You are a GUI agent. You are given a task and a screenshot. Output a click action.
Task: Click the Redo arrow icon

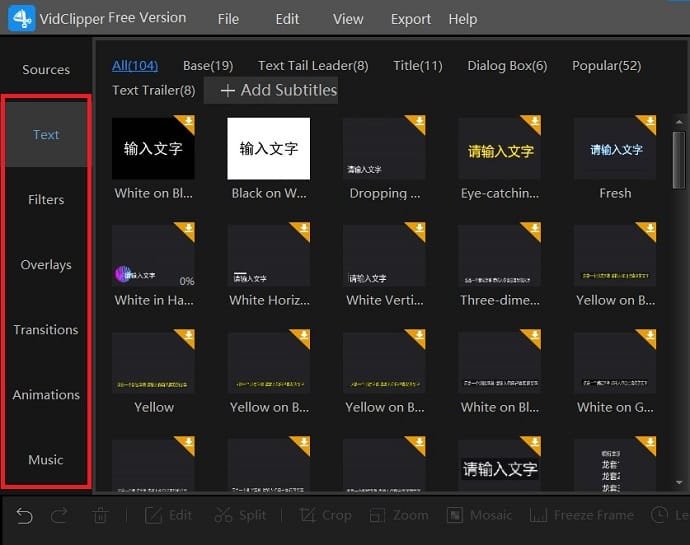tap(59, 516)
